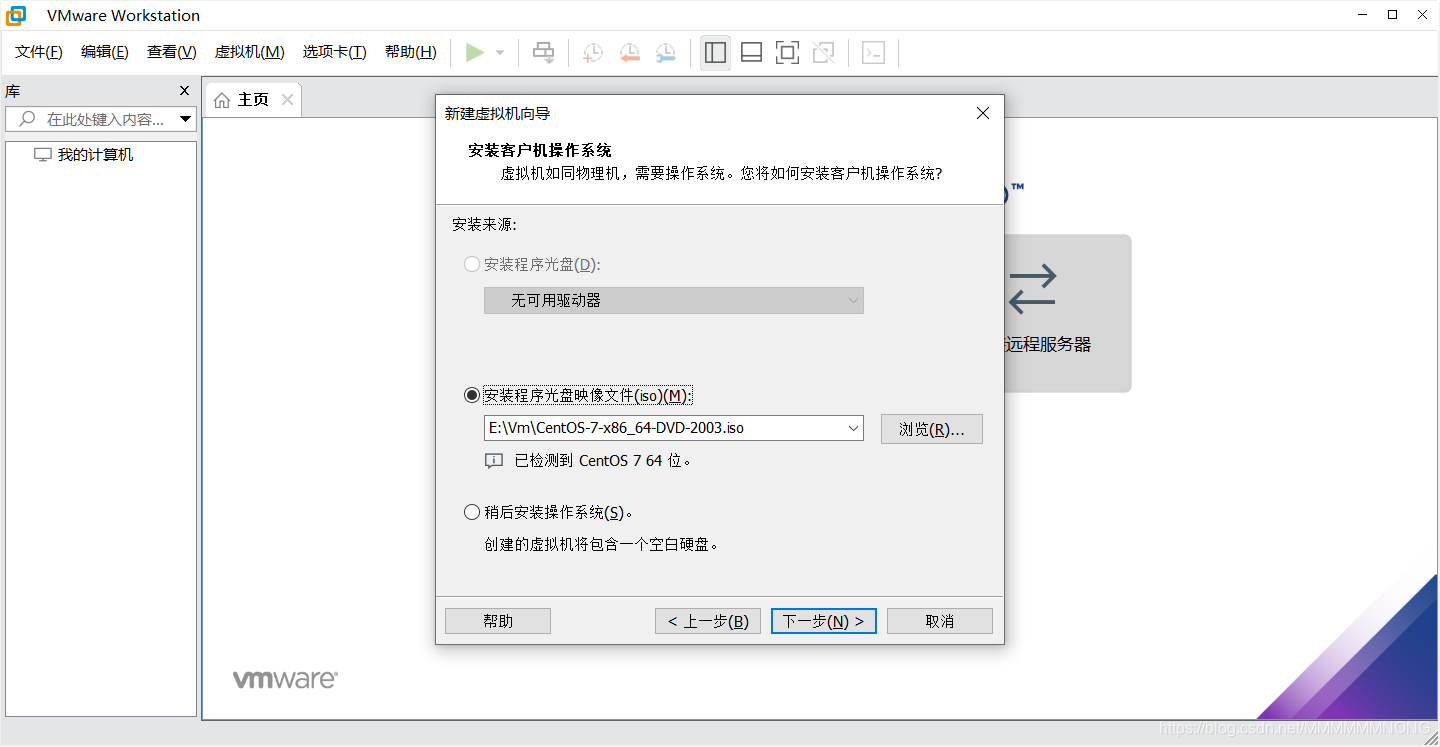Click the detection info icon beside 已检测到 CentOS 7
This screenshot has width=1440, height=747.
[x=494, y=461]
